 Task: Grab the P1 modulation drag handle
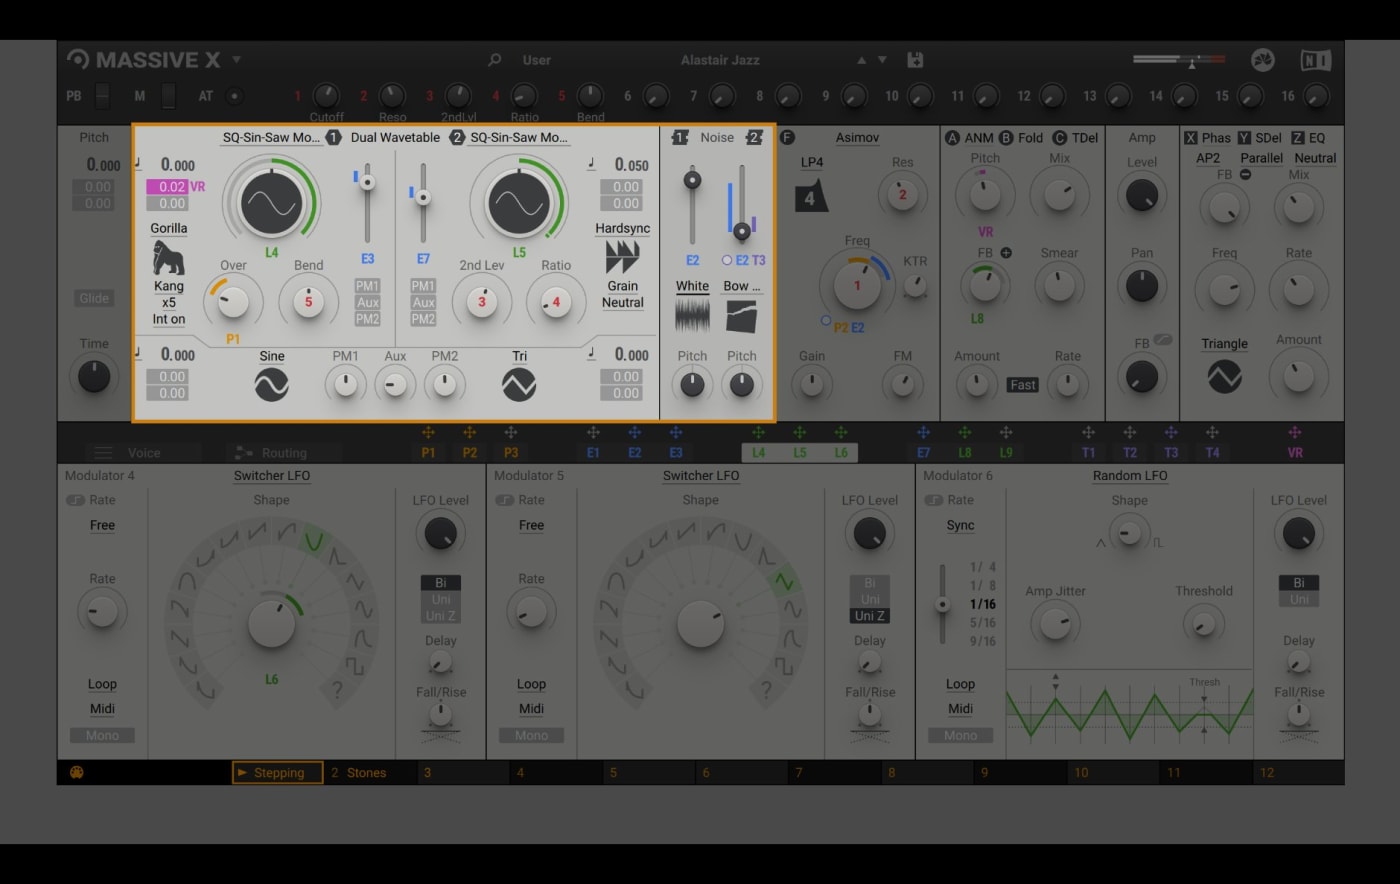[428, 433]
